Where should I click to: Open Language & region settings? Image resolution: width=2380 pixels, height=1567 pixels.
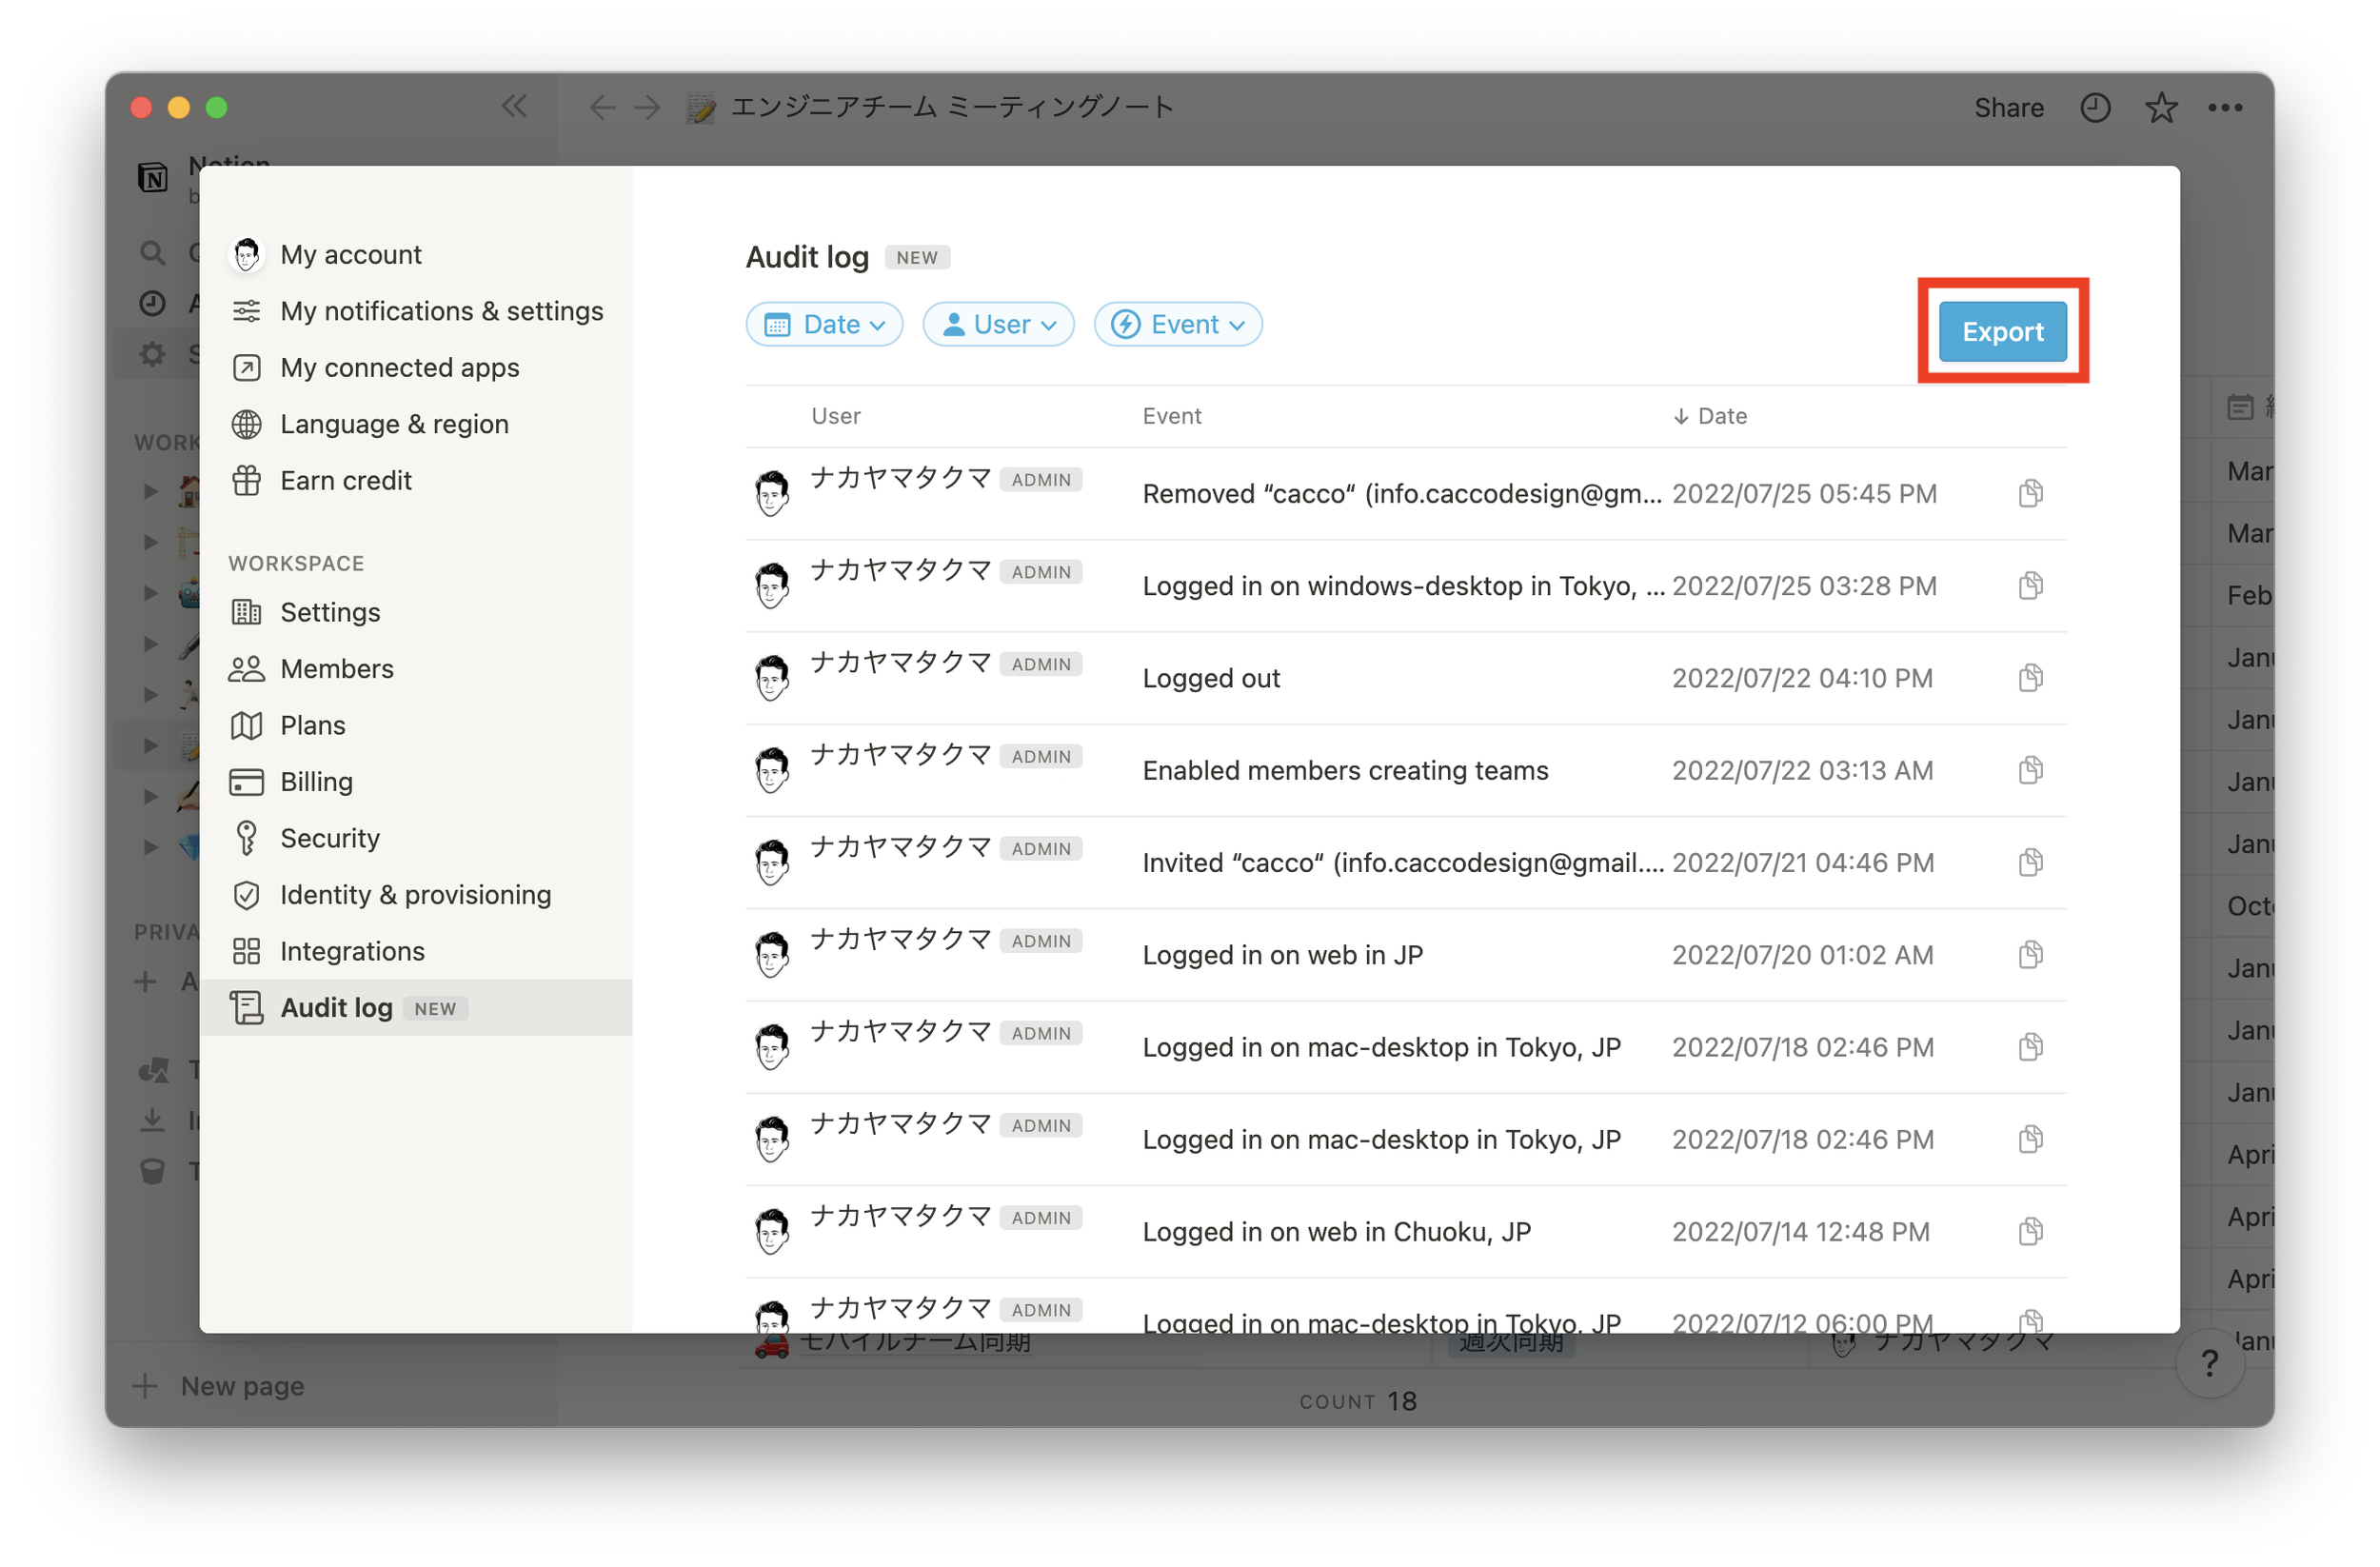coord(394,424)
